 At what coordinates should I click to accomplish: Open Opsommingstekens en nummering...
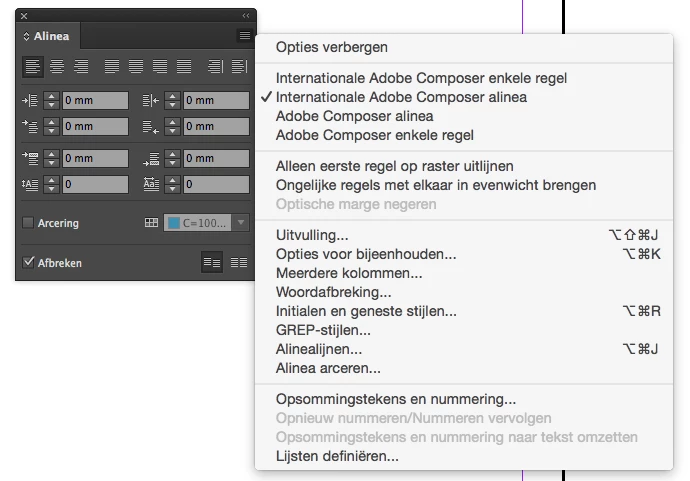pyautogui.click(x=464, y=399)
